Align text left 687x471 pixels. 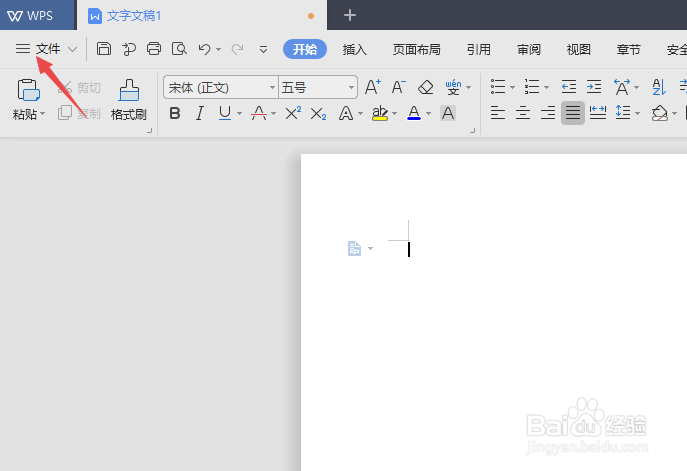point(498,113)
